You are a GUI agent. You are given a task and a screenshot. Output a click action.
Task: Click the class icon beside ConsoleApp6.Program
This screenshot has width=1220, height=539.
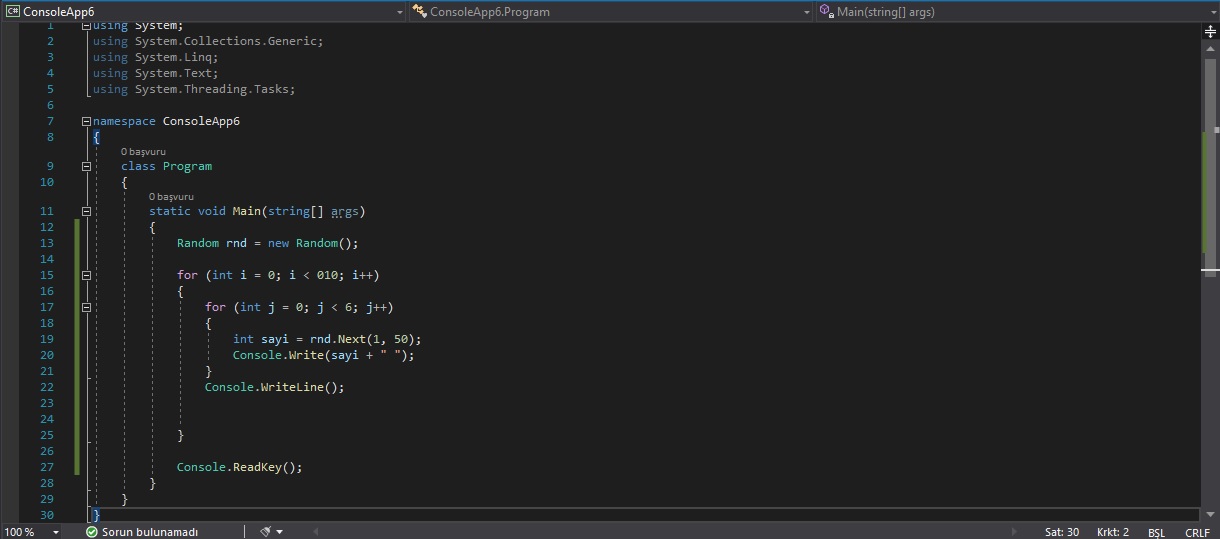click(419, 12)
